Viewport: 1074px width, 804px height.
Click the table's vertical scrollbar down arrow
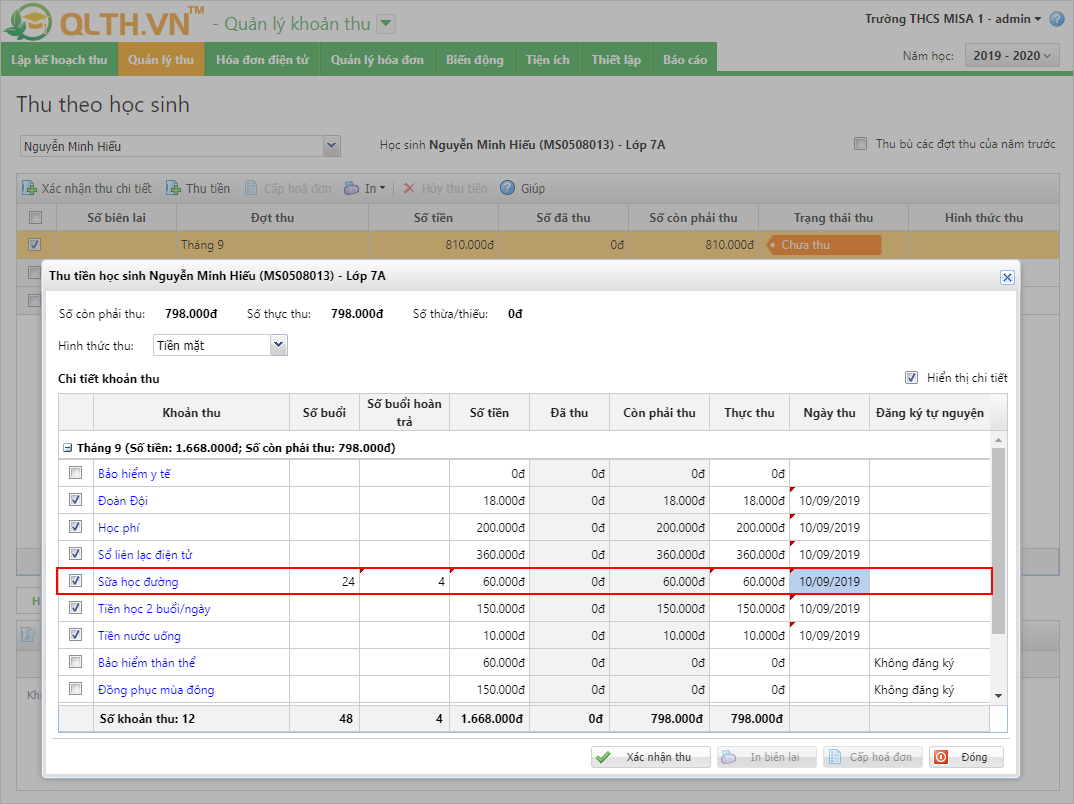(998, 695)
